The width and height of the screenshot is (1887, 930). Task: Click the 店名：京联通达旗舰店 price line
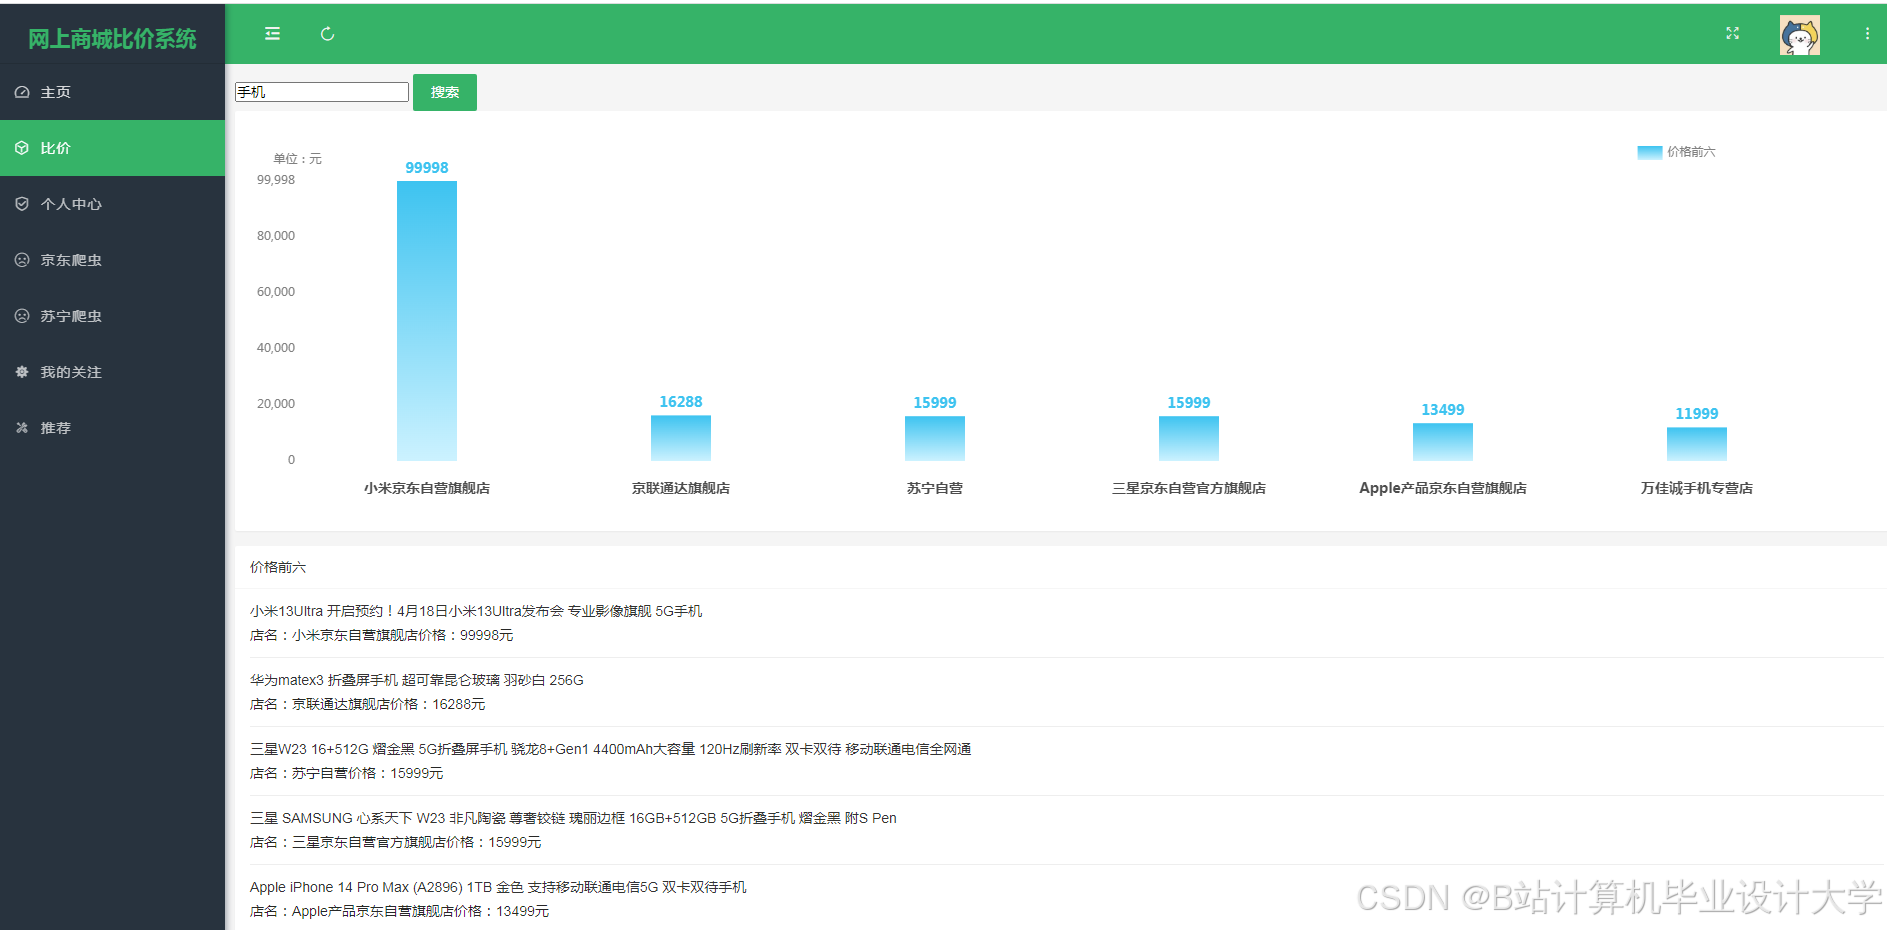368,704
